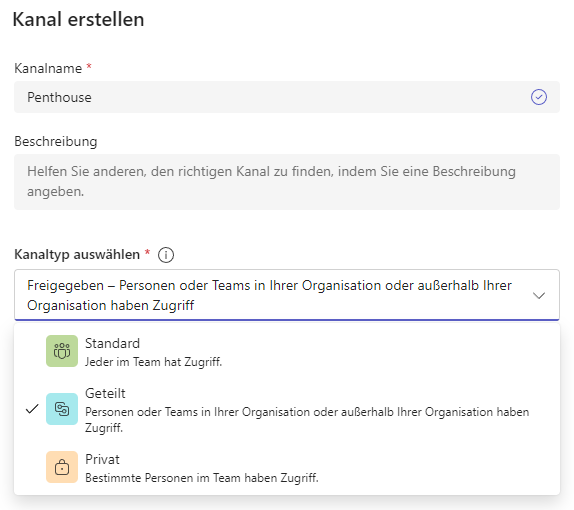This screenshot has height=510, width=574.
Task: Collapse the channel type dropdown chevron
Action: click(539, 295)
